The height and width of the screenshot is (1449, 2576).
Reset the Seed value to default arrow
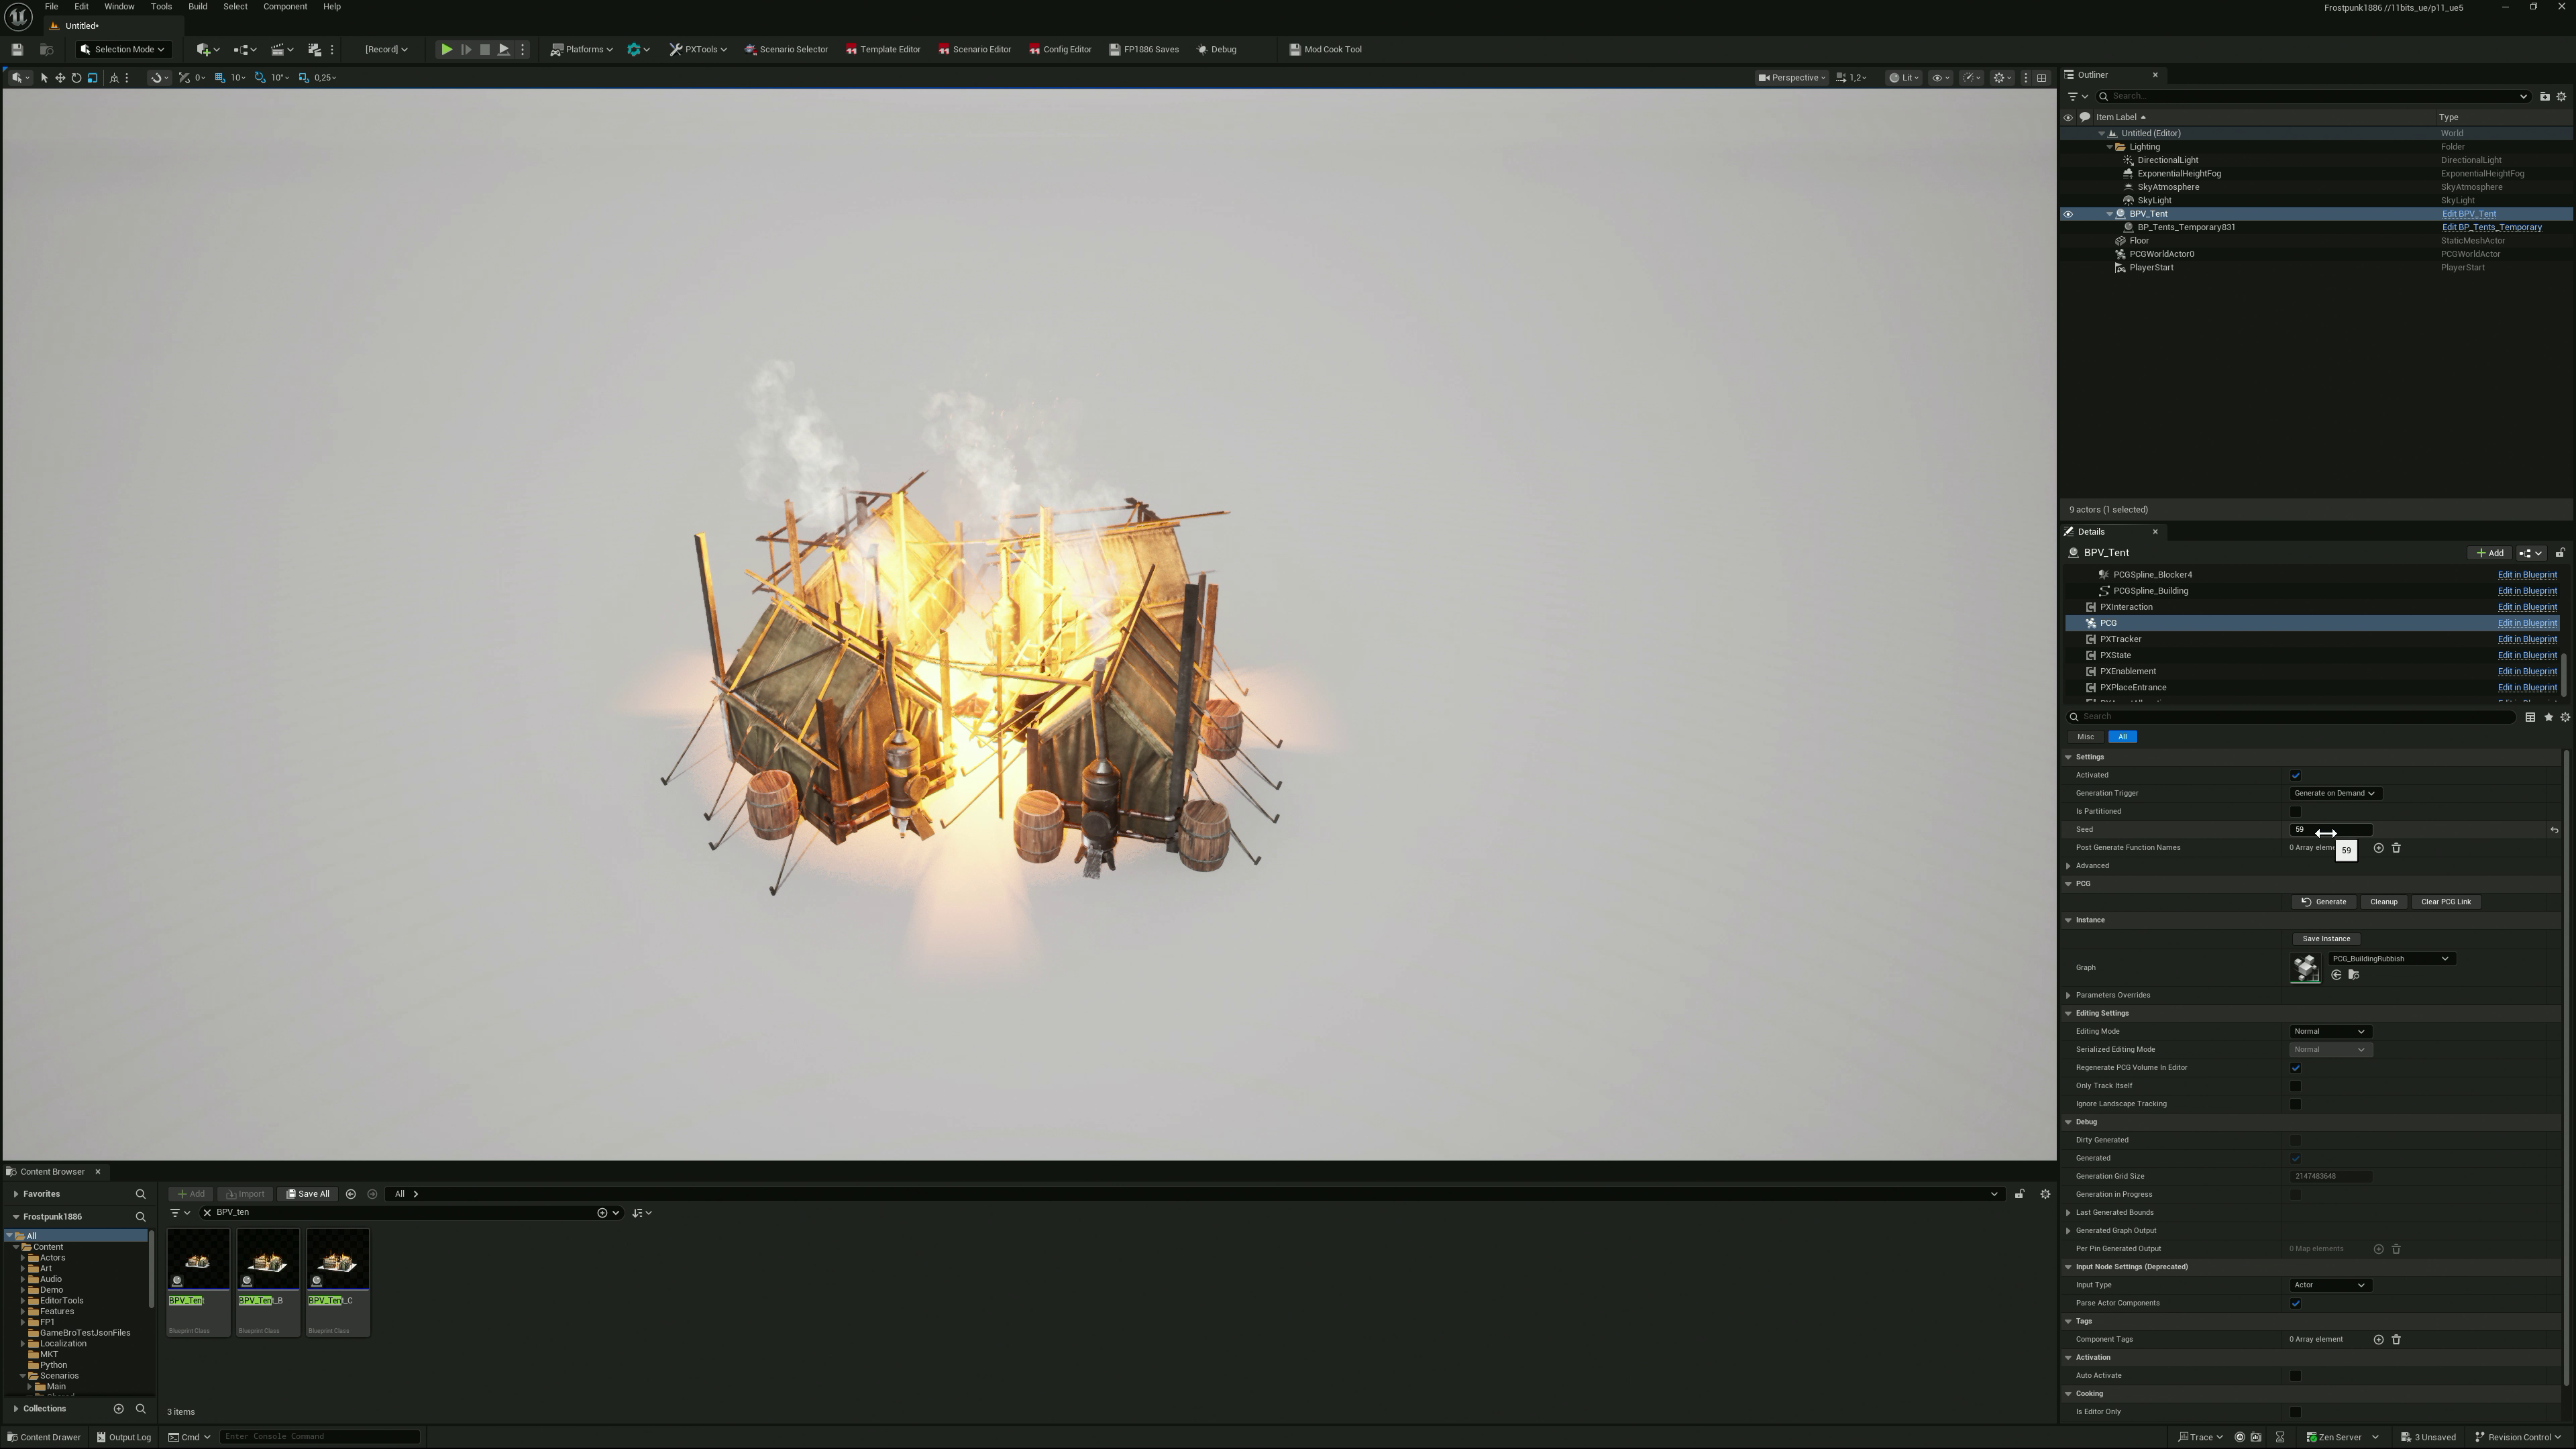[2554, 830]
